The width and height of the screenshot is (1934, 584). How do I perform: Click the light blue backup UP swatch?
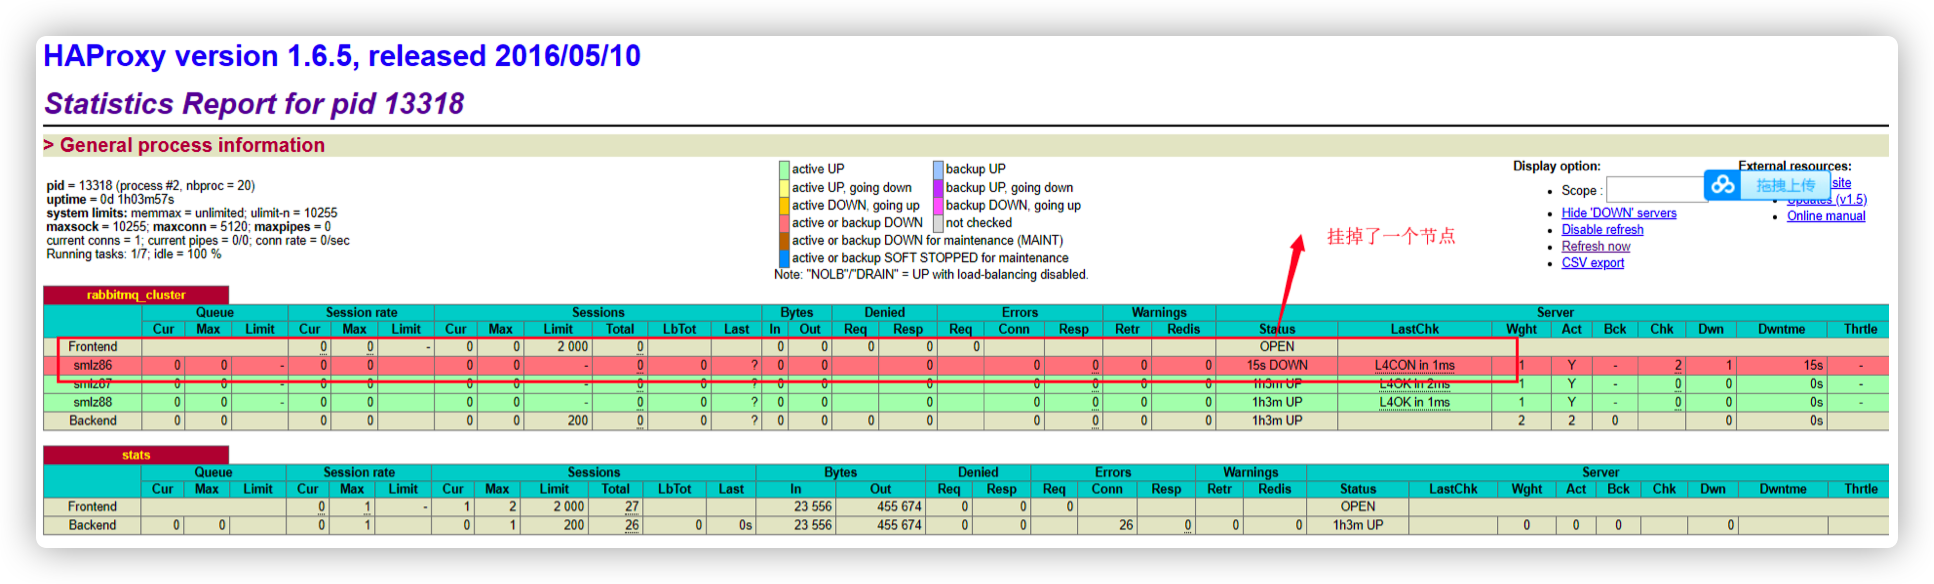pyautogui.click(x=938, y=169)
